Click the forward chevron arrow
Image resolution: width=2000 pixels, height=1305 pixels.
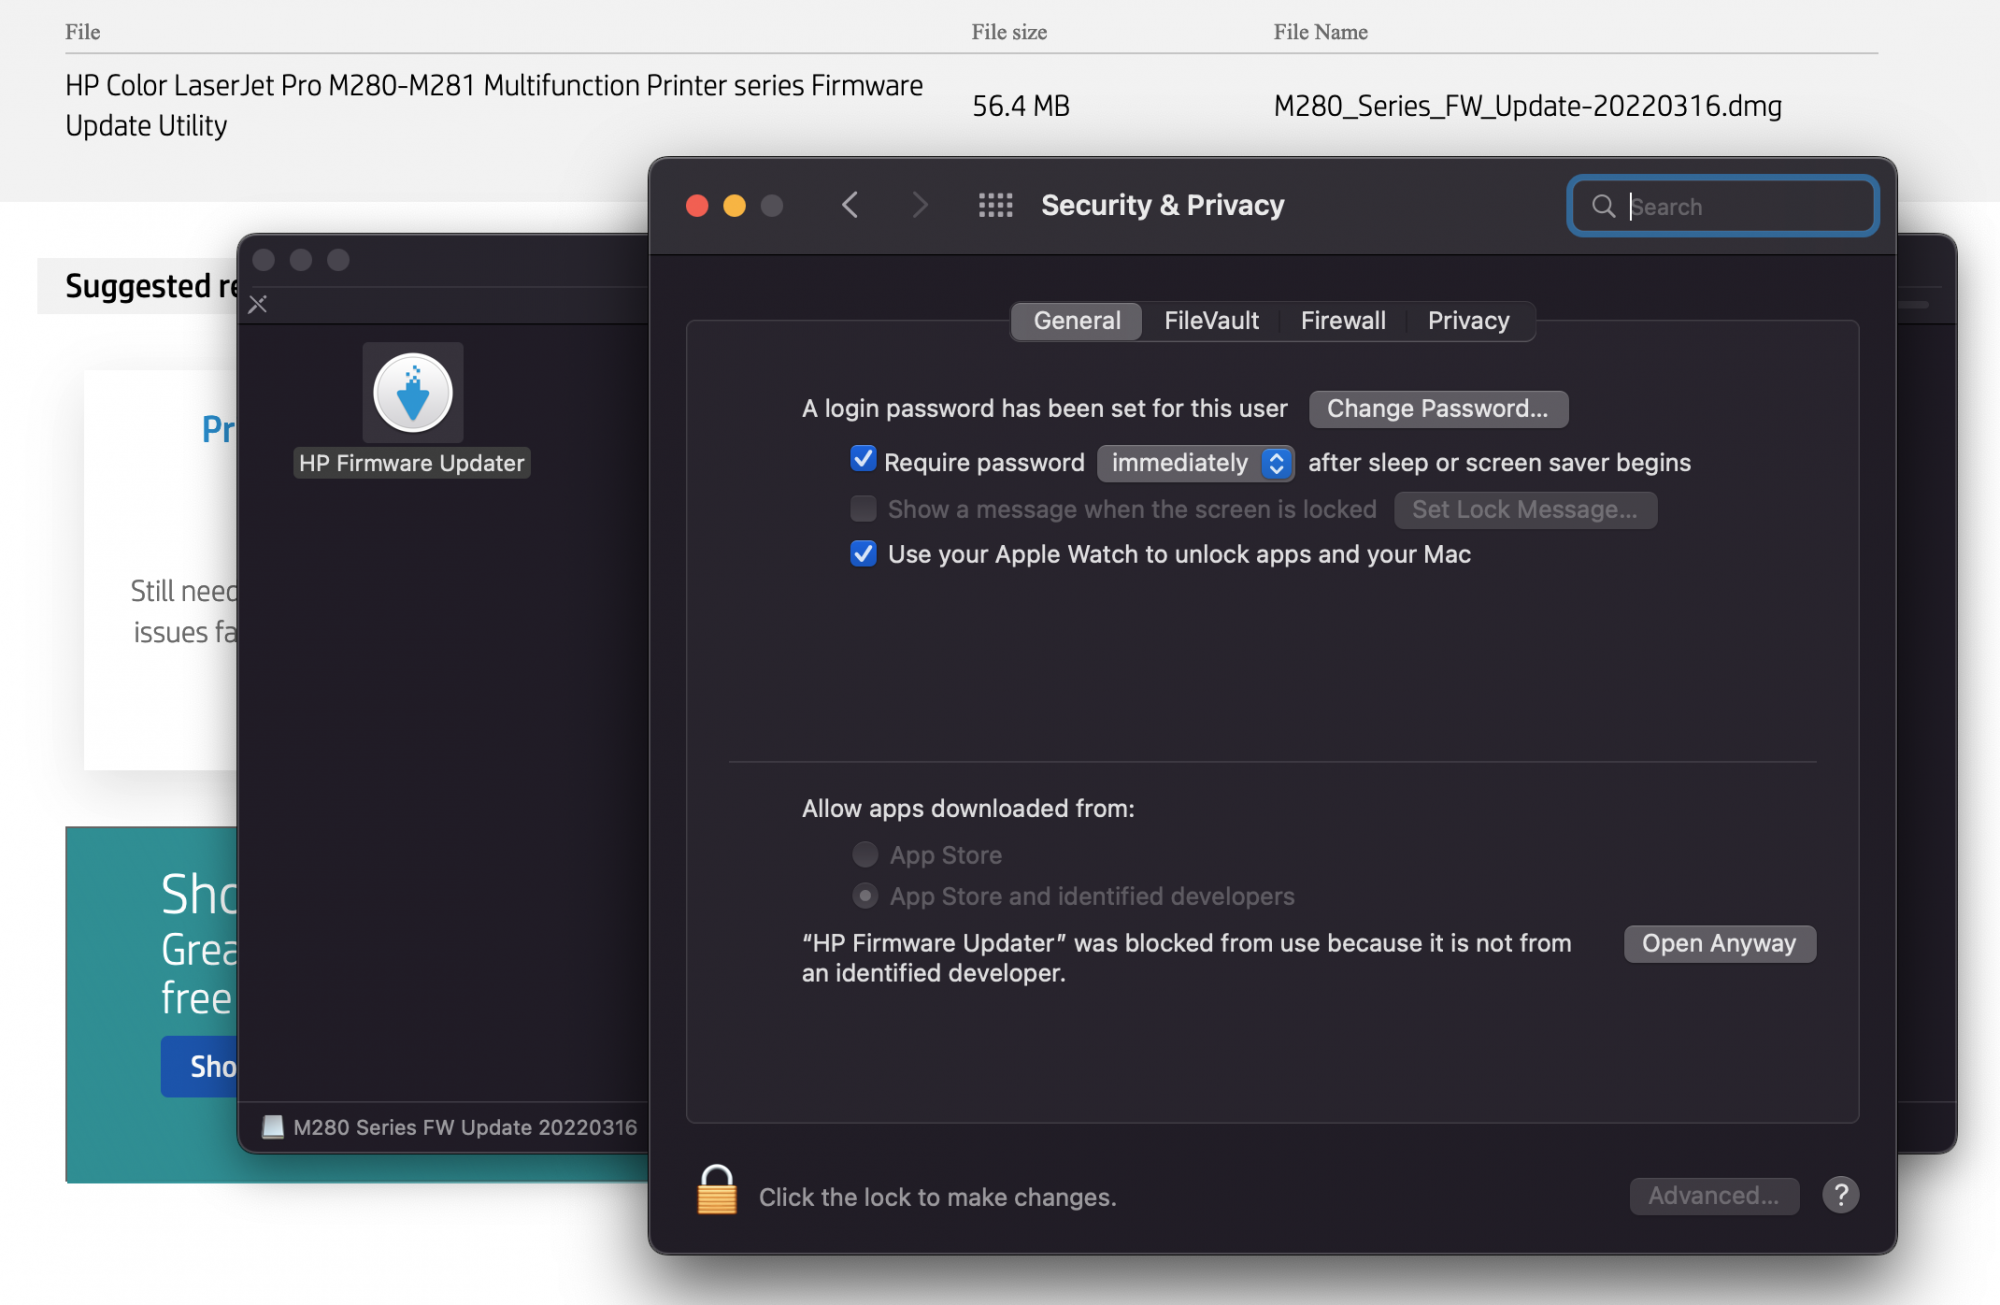point(920,206)
